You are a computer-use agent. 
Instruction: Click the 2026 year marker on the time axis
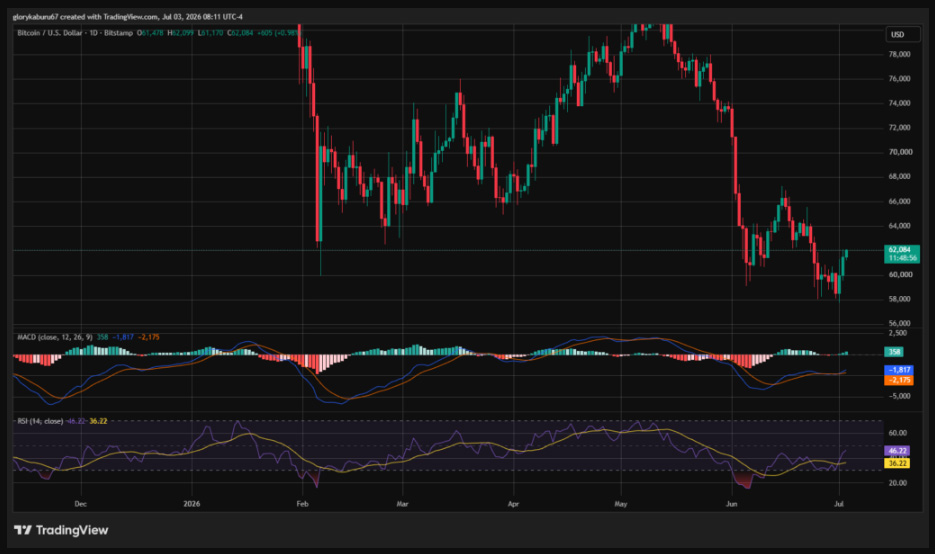pos(191,504)
